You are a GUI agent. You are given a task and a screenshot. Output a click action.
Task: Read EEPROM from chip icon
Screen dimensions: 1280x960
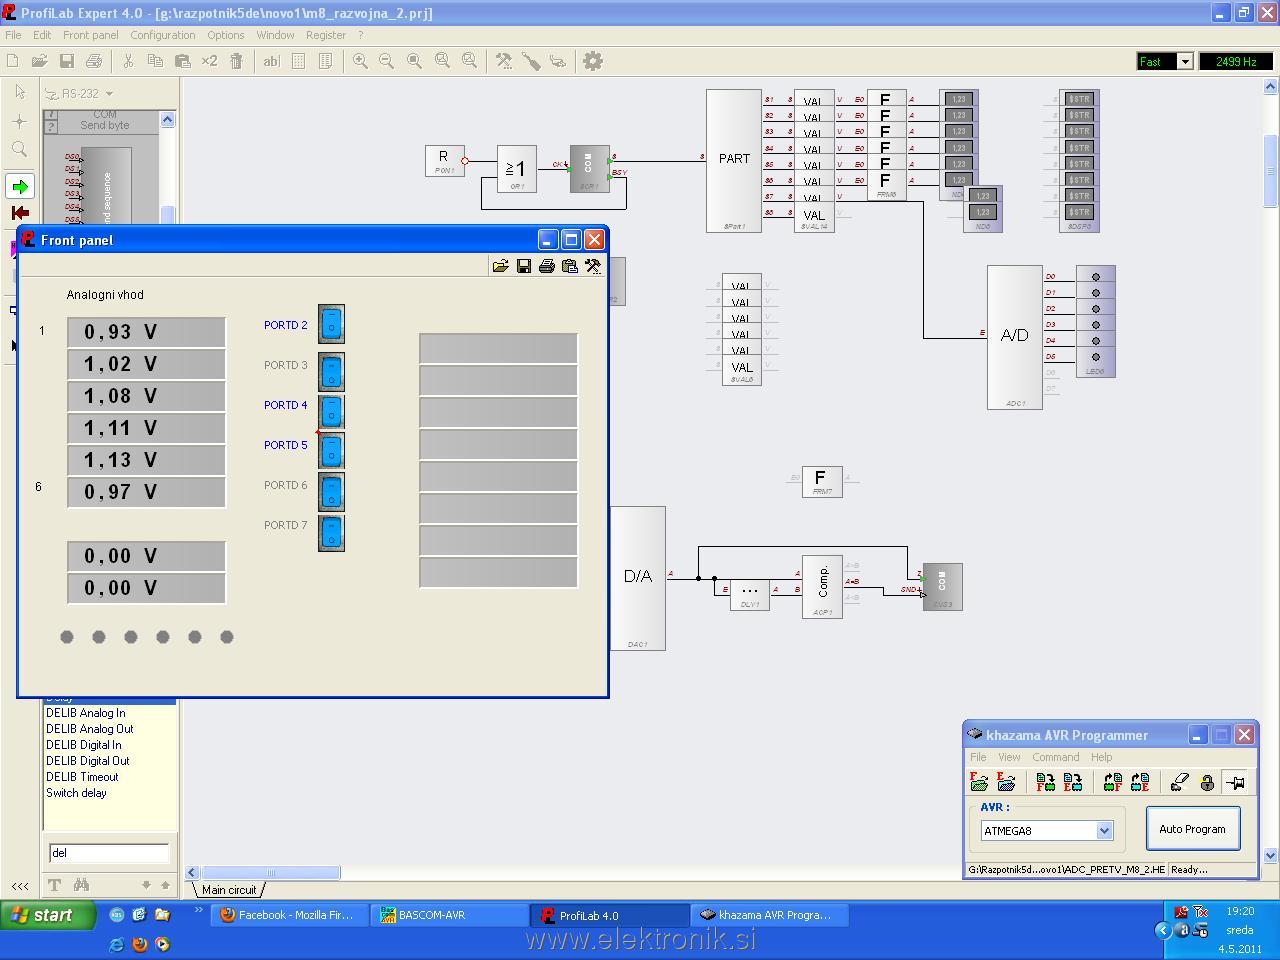[x=1140, y=782]
